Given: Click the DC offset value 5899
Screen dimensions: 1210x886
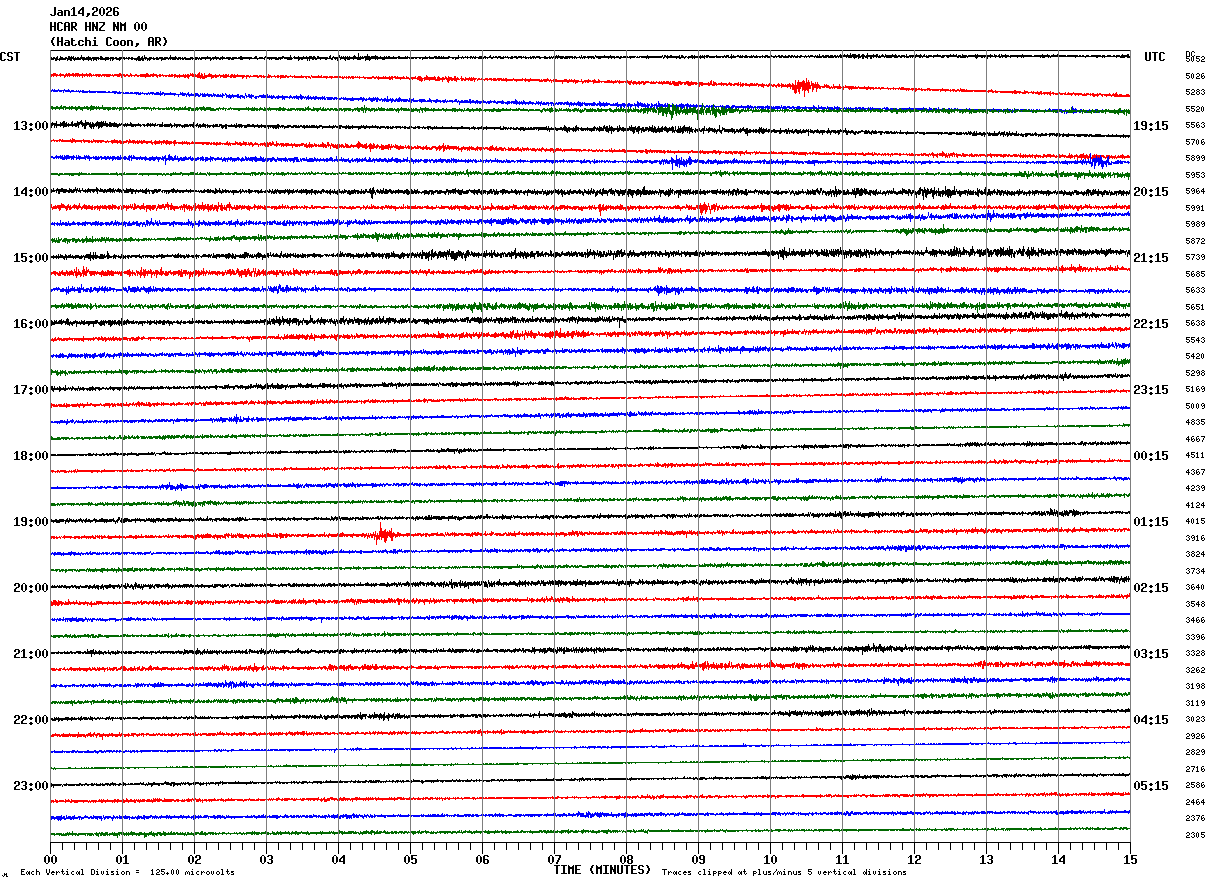Looking at the screenshot, I should tap(1195, 159).
